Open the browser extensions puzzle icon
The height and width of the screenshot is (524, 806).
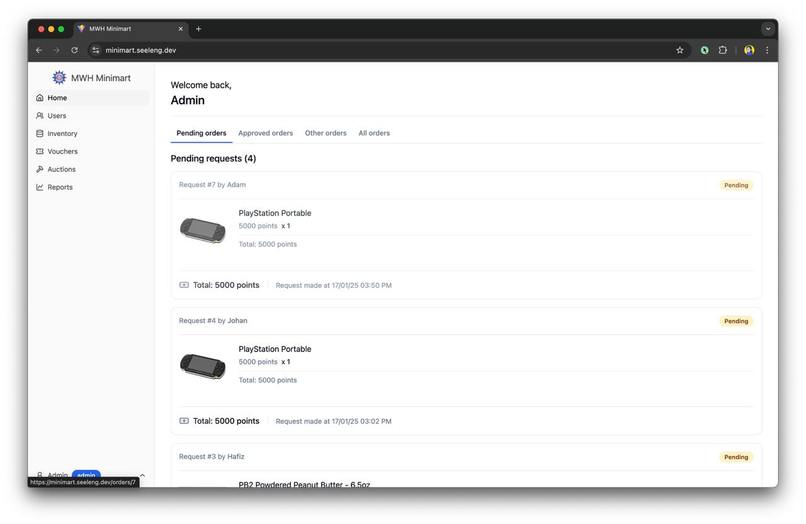pos(723,50)
